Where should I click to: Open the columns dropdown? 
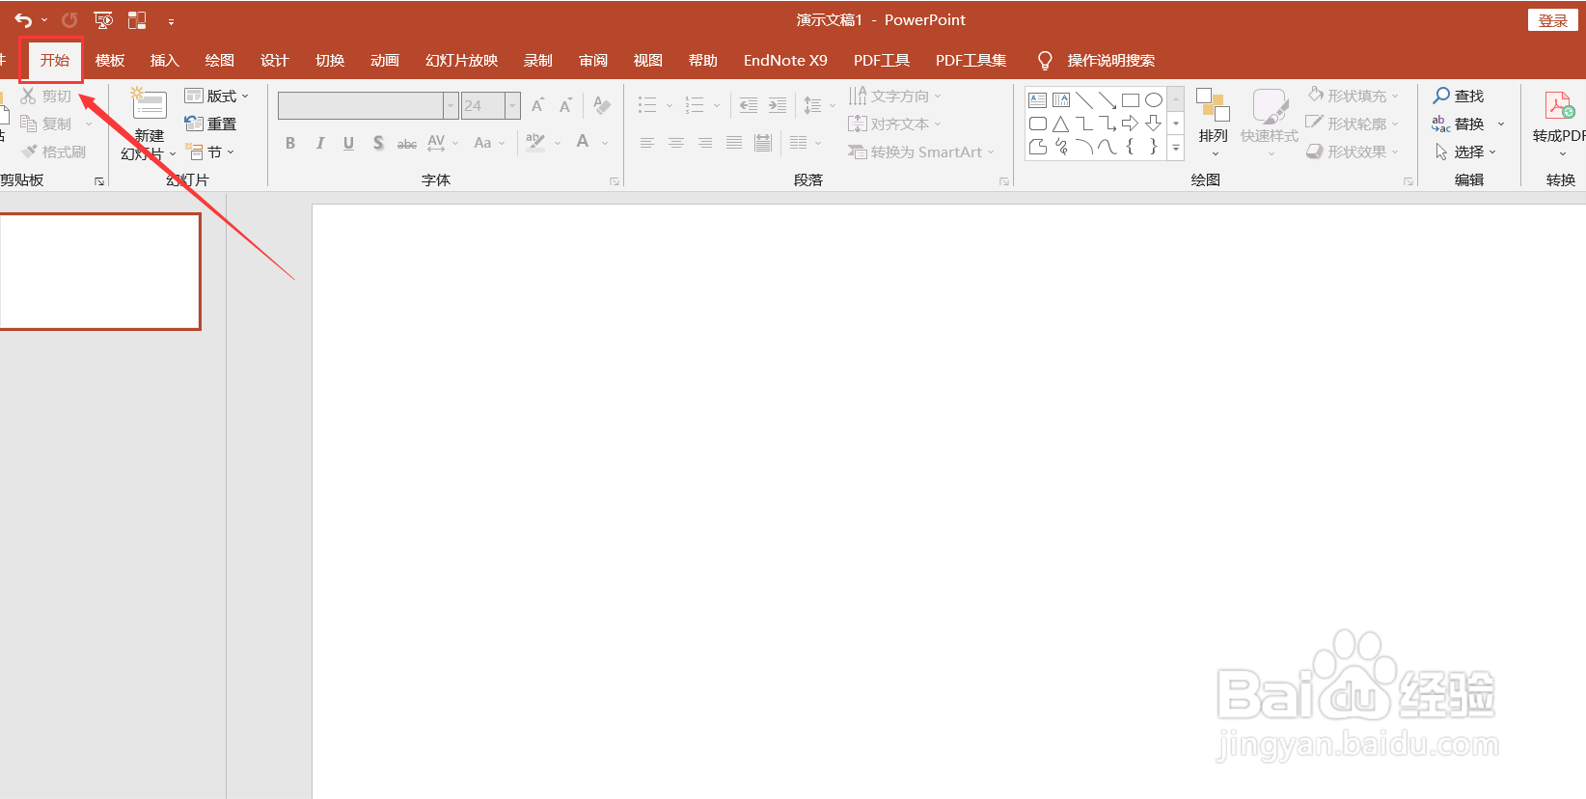coord(805,143)
